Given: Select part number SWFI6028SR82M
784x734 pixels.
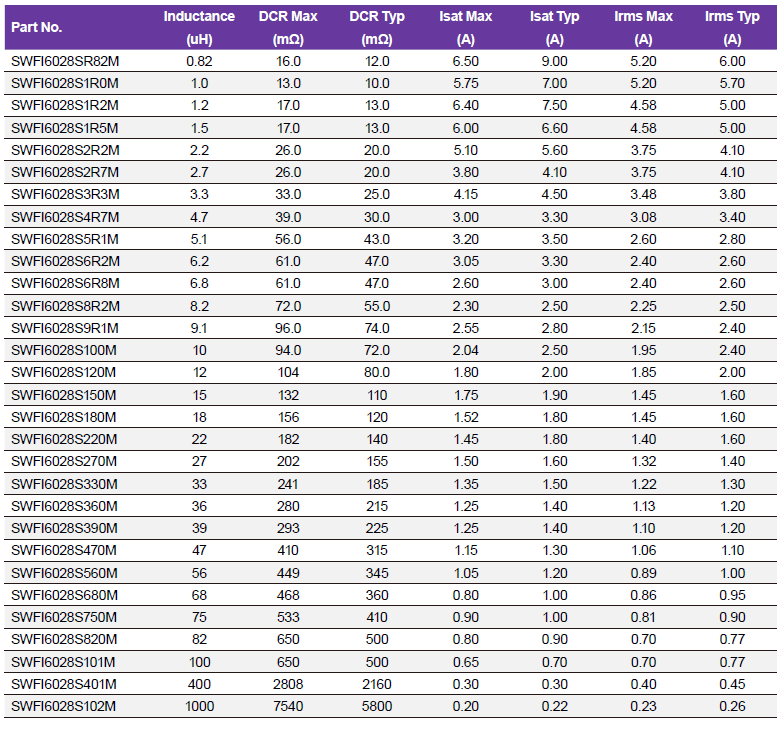Looking at the screenshot, I should point(65,62).
